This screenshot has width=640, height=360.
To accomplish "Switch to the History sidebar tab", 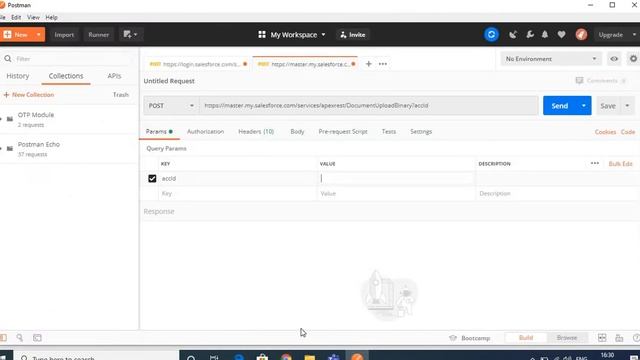I will click(x=18, y=76).
